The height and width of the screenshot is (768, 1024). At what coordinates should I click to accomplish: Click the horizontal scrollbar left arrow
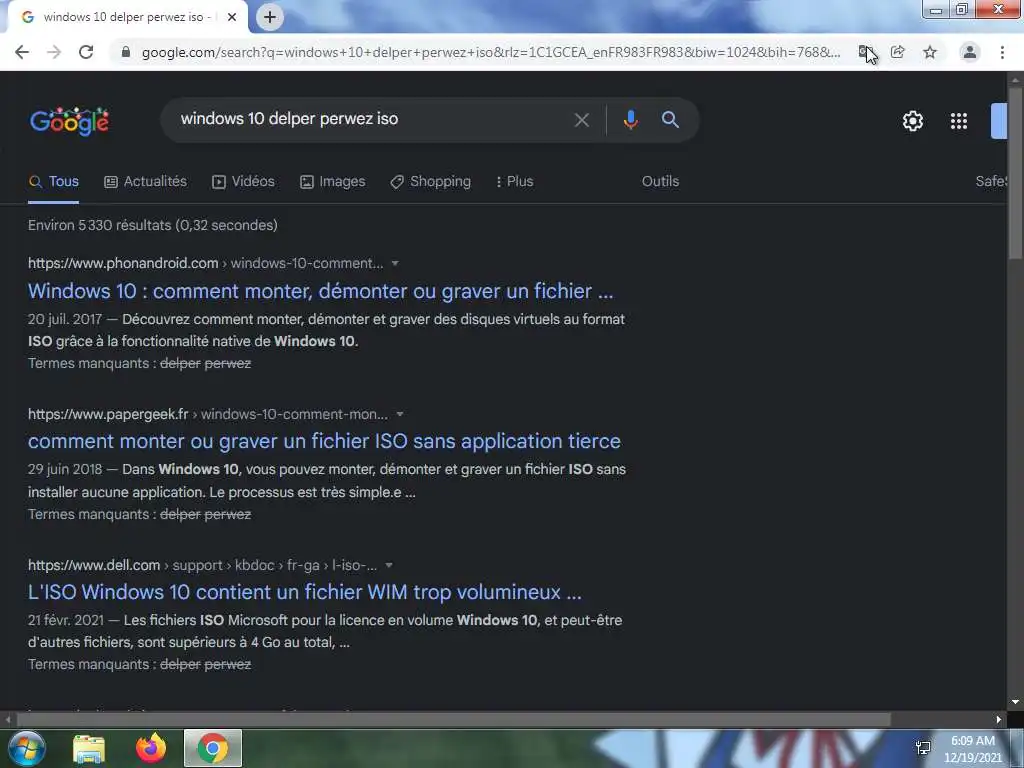pyautogui.click(x=8, y=720)
